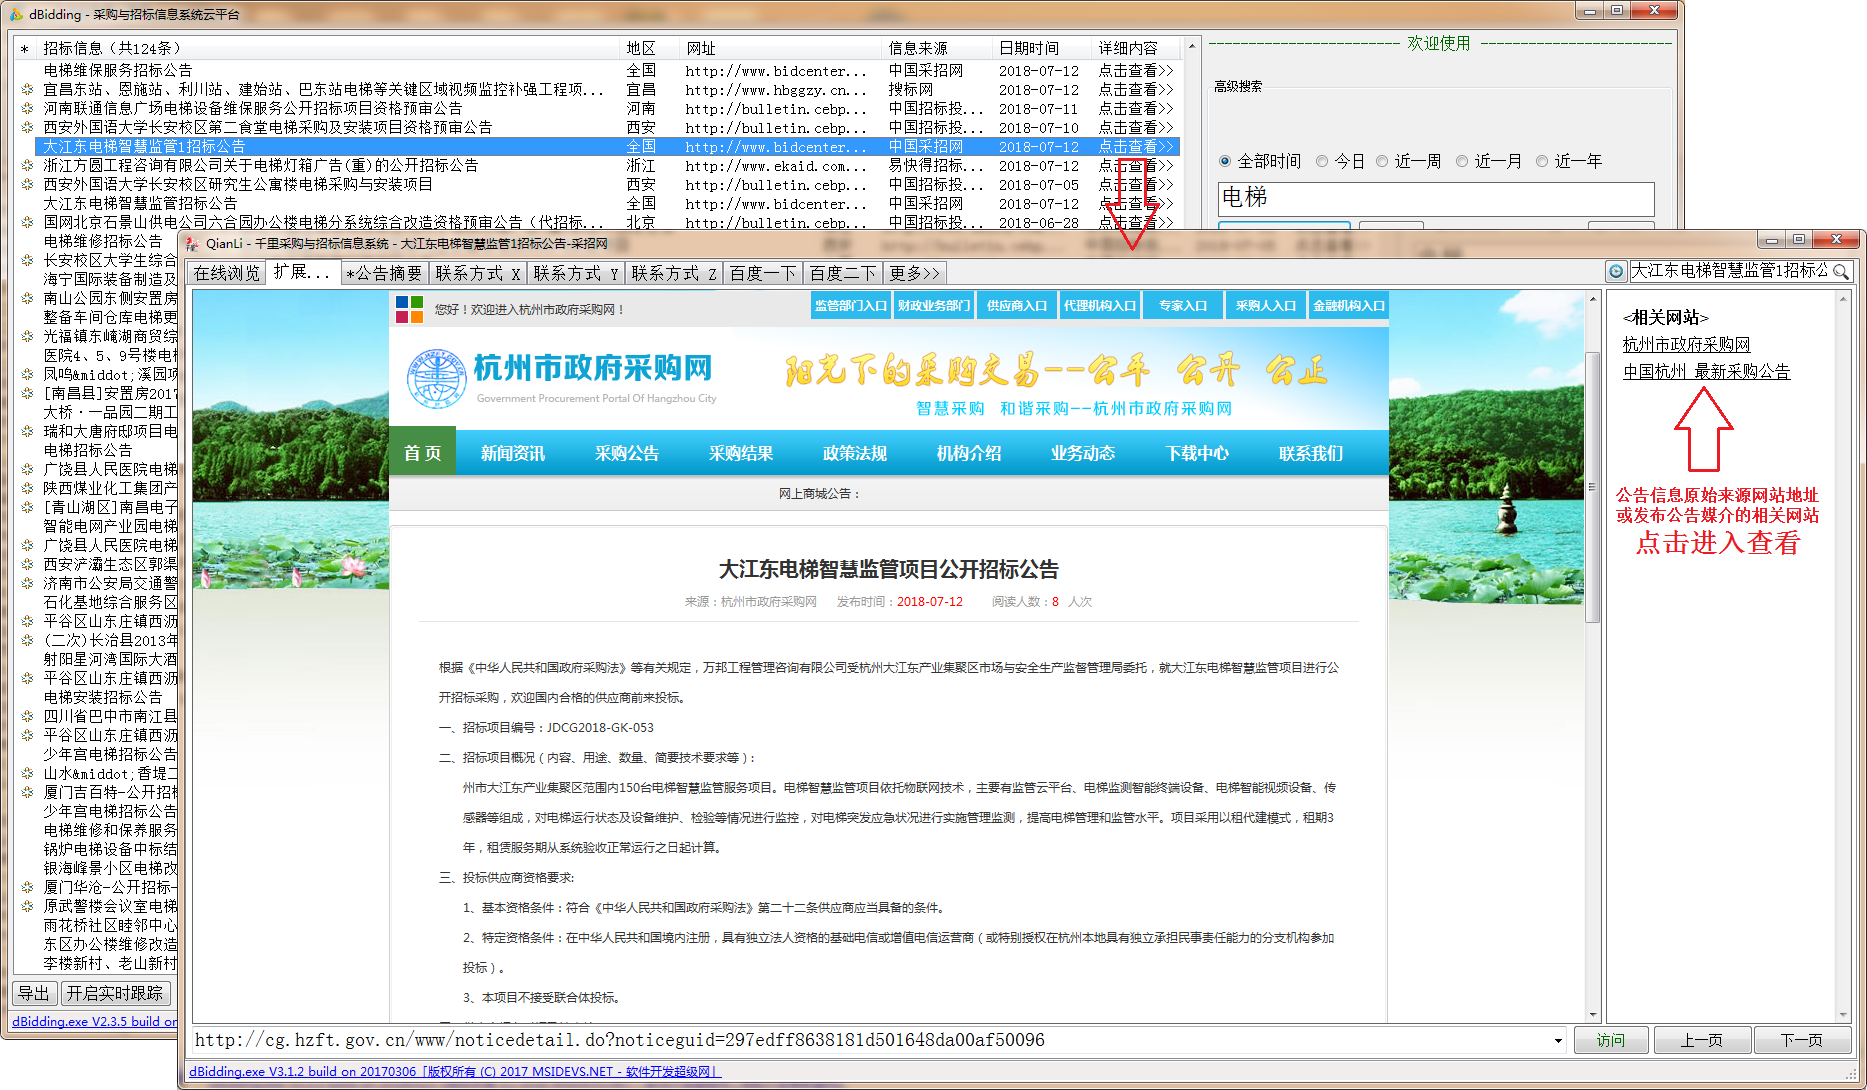Click the marker icon beside the 济南市公安局交通 row
Viewport: 1867px width, 1090px height.
(x=27, y=584)
